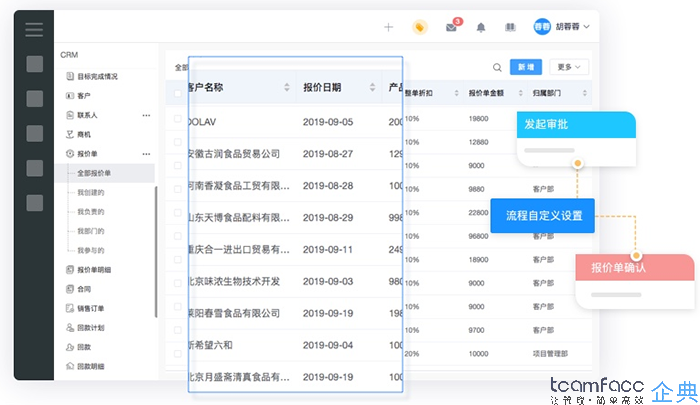This screenshot has height=405, width=700.
Task: Tick the checkbox for the 22800 row
Action: (x=178, y=213)
